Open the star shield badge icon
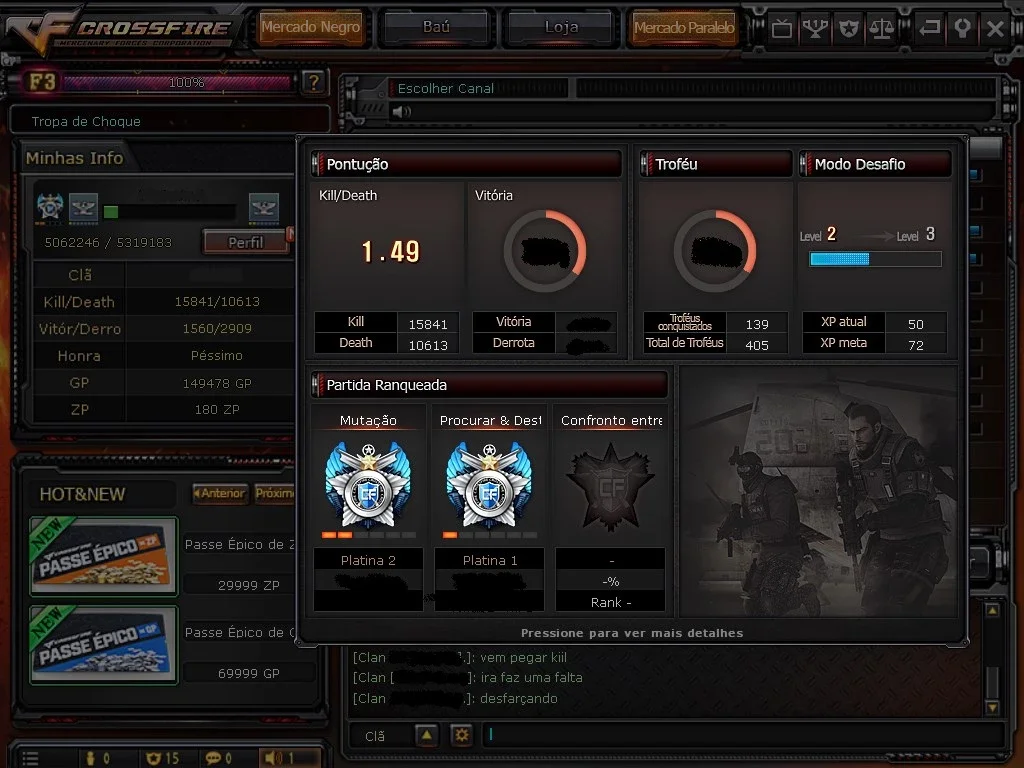 coord(848,29)
